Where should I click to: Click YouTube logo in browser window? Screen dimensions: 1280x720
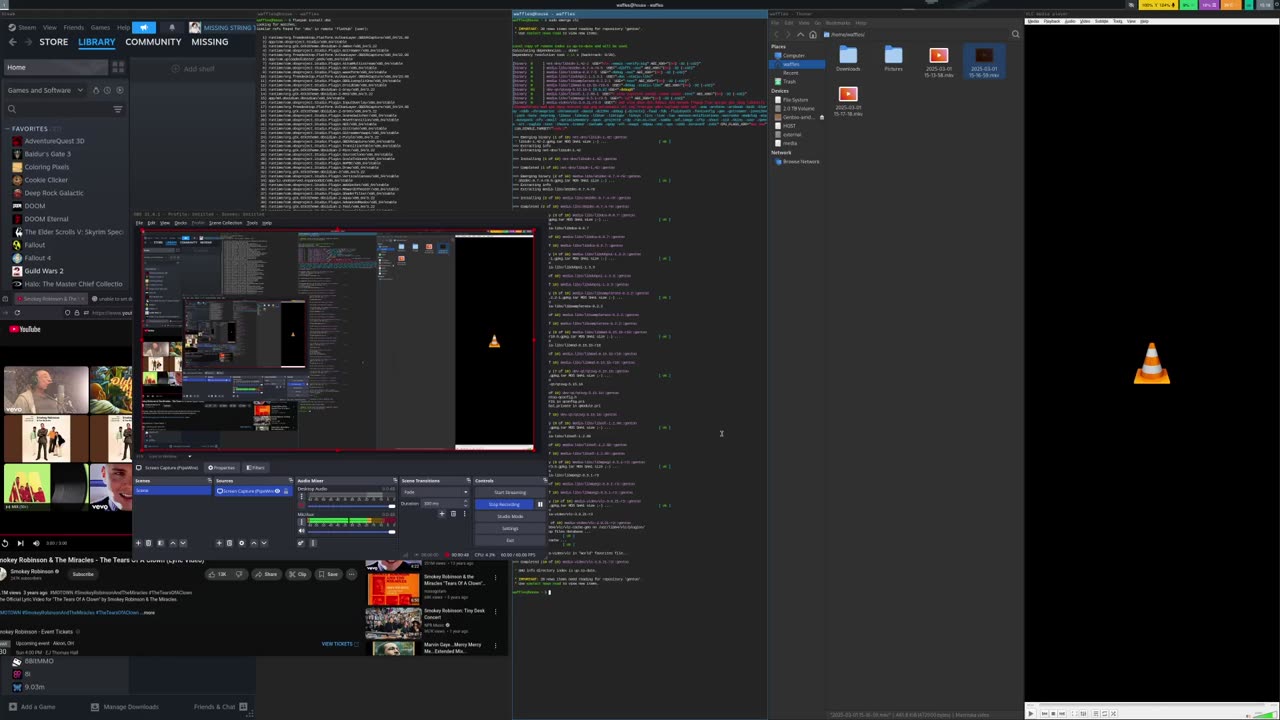tap(25, 329)
